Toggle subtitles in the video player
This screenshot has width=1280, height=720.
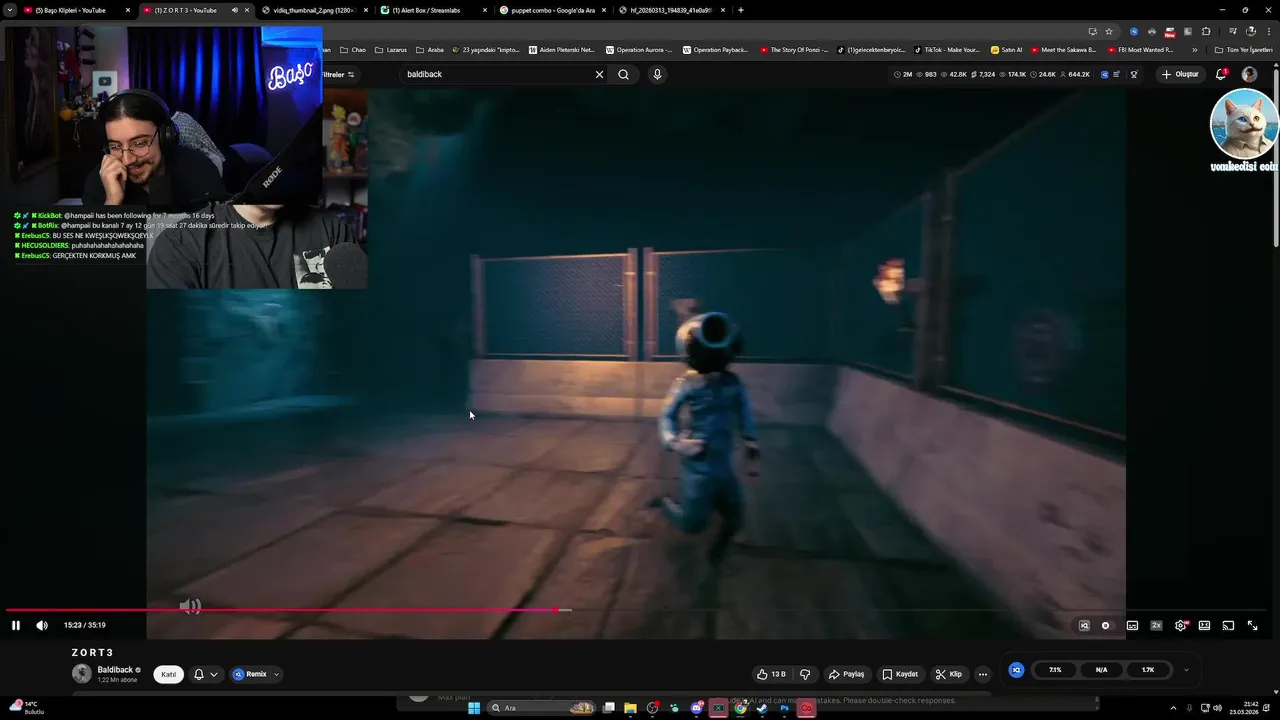[1132, 625]
